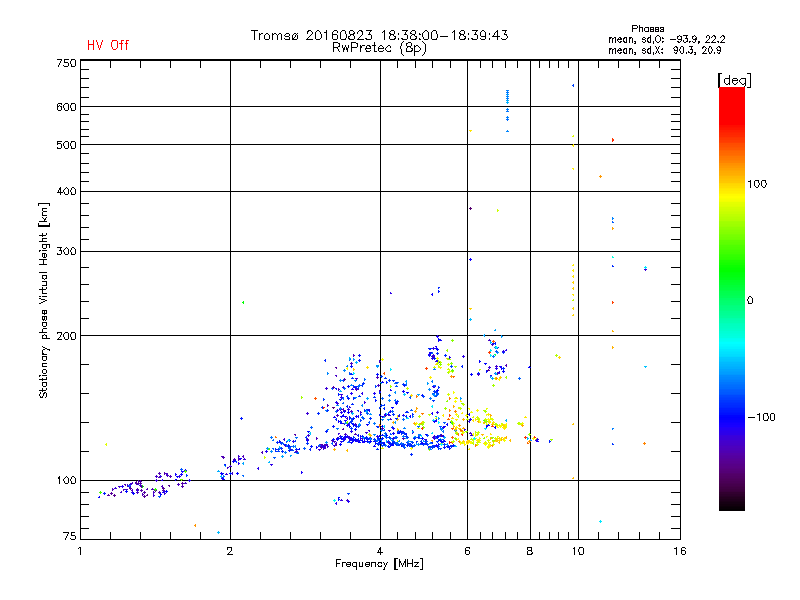800x600 pixels.
Task: Click the frequency axis tick label "4"
Action: coord(380,551)
